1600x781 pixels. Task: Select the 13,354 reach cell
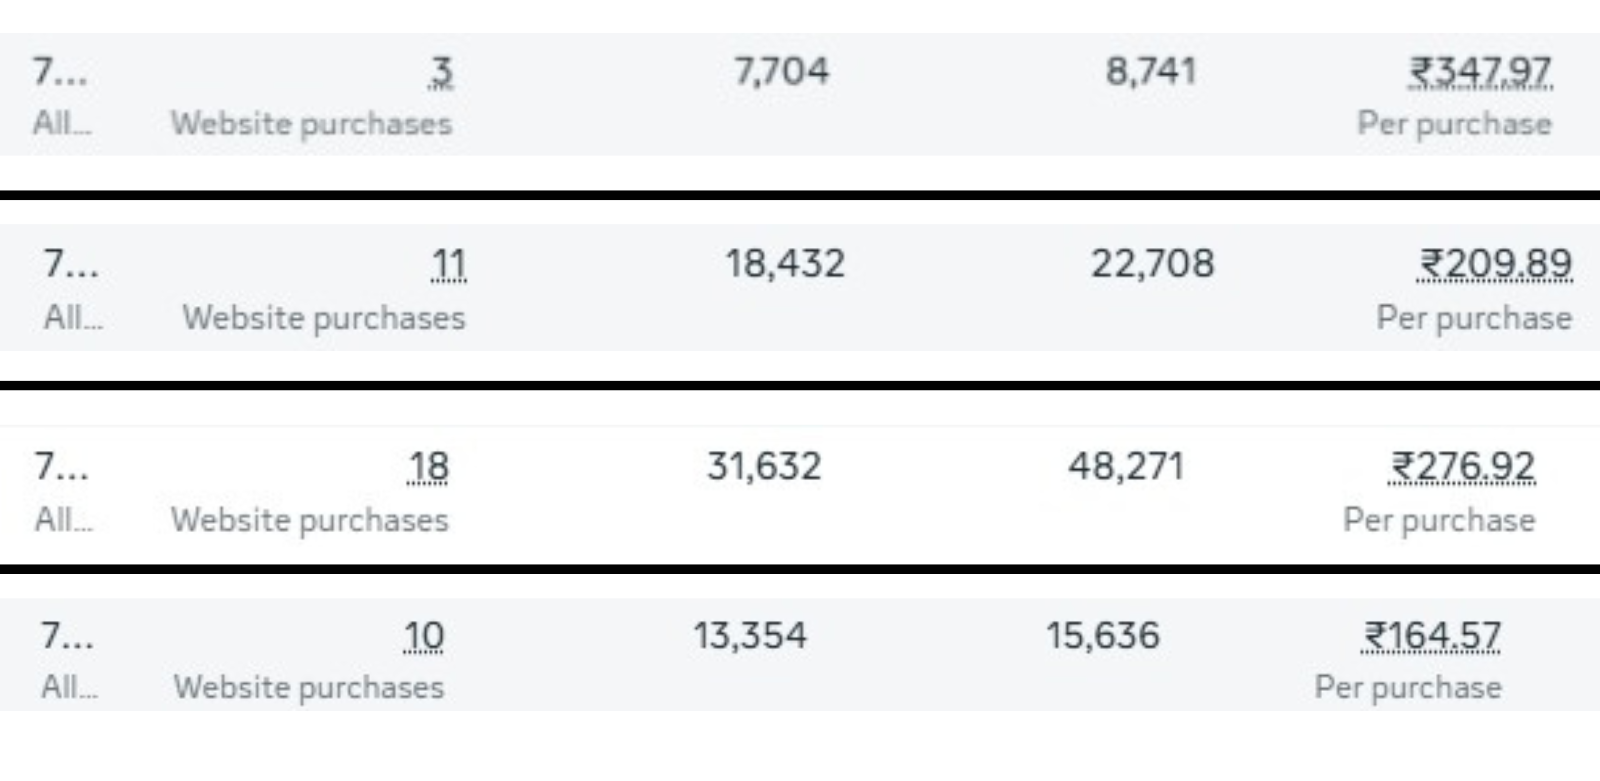click(750, 636)
